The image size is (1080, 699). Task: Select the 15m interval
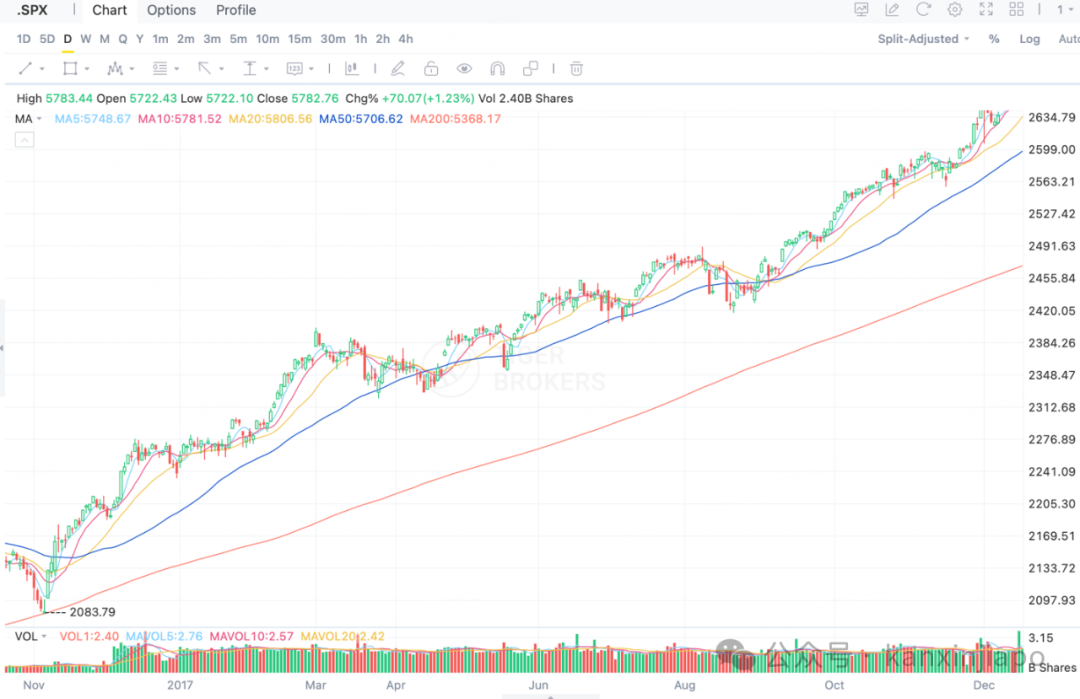300,39
